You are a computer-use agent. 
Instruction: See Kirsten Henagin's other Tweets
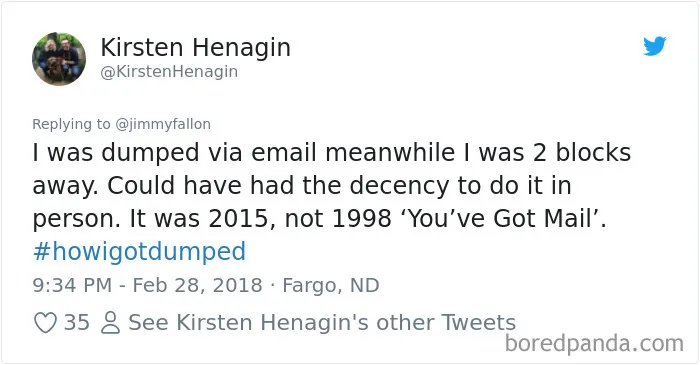[322, 323]
